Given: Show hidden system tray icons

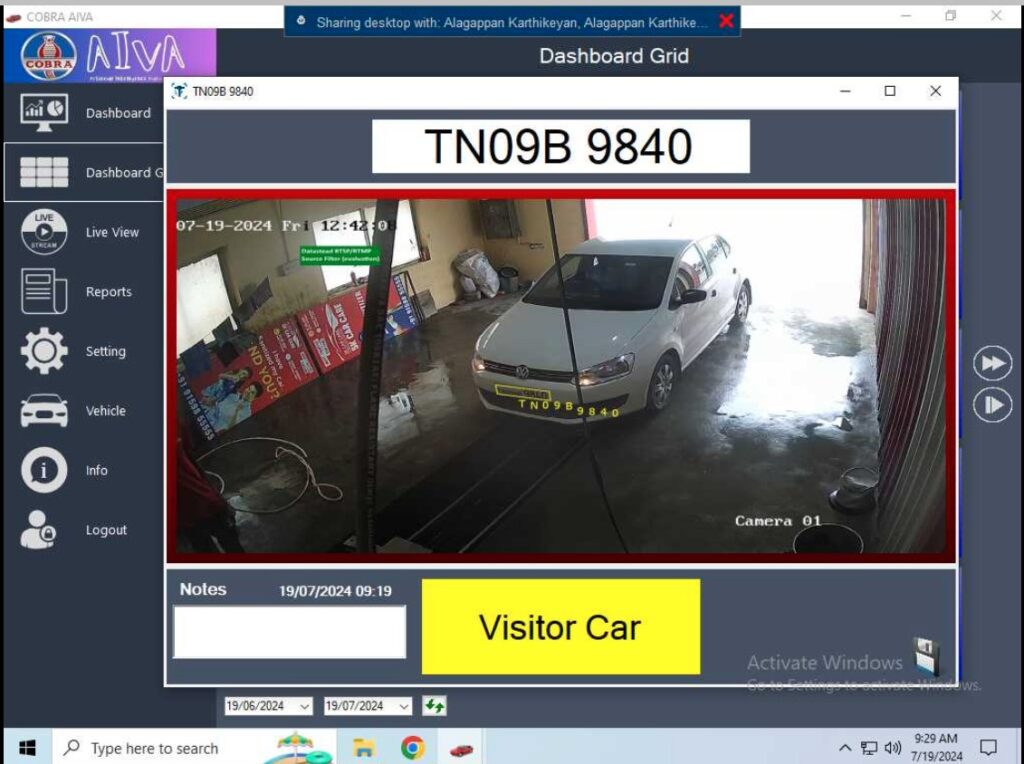Looking at the screenshot, I should point(845,748).
